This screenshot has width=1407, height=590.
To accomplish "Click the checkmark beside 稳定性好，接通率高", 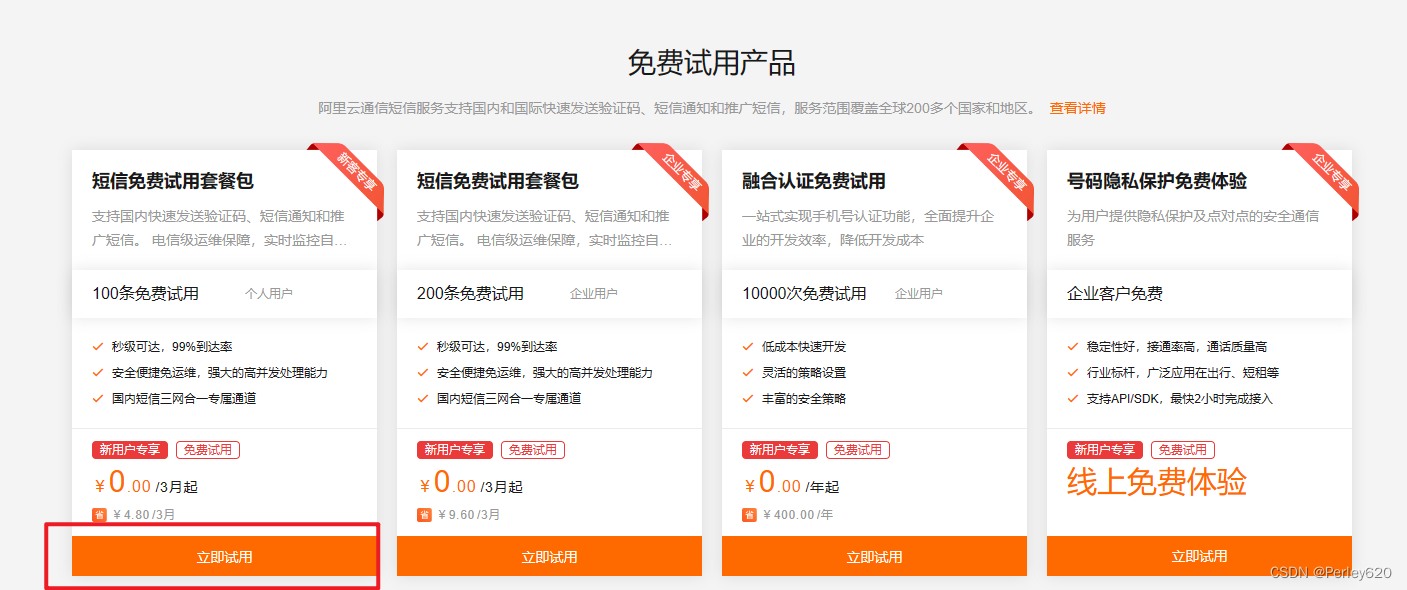I will [1073, 347].
